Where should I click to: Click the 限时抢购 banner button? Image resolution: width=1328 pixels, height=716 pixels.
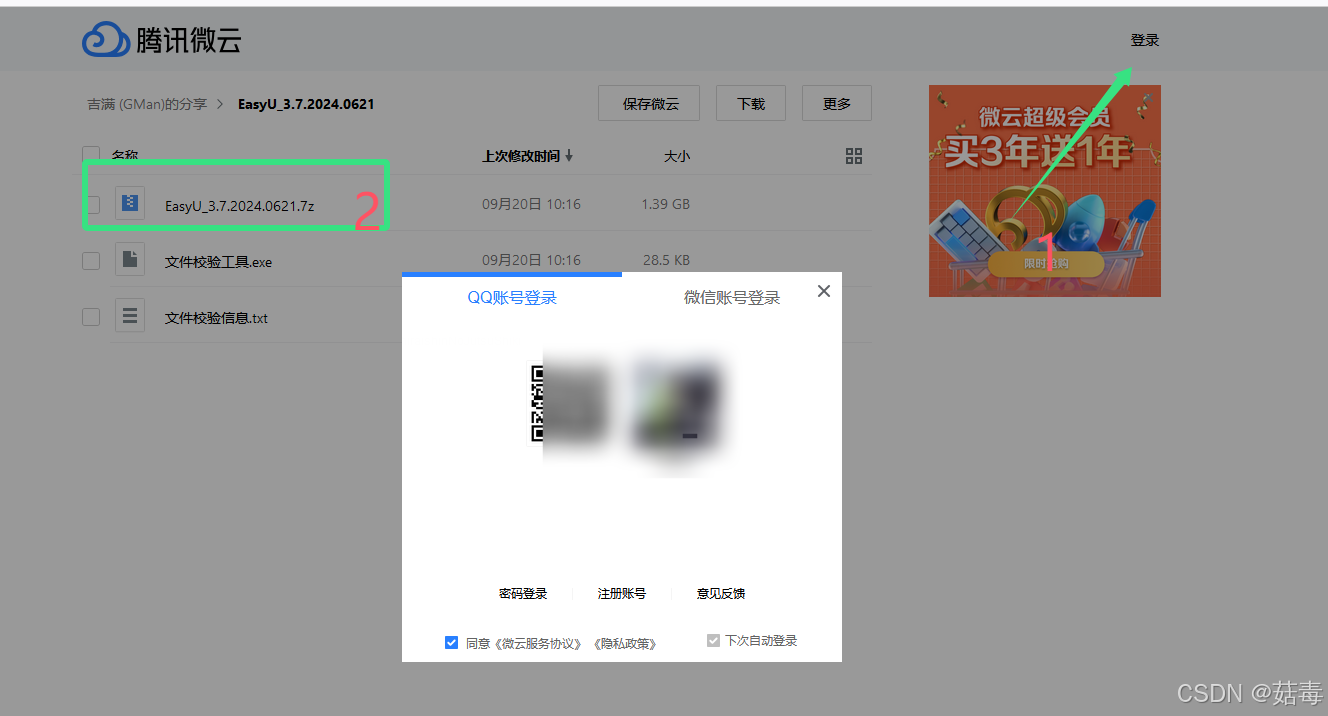point(1046,264)
